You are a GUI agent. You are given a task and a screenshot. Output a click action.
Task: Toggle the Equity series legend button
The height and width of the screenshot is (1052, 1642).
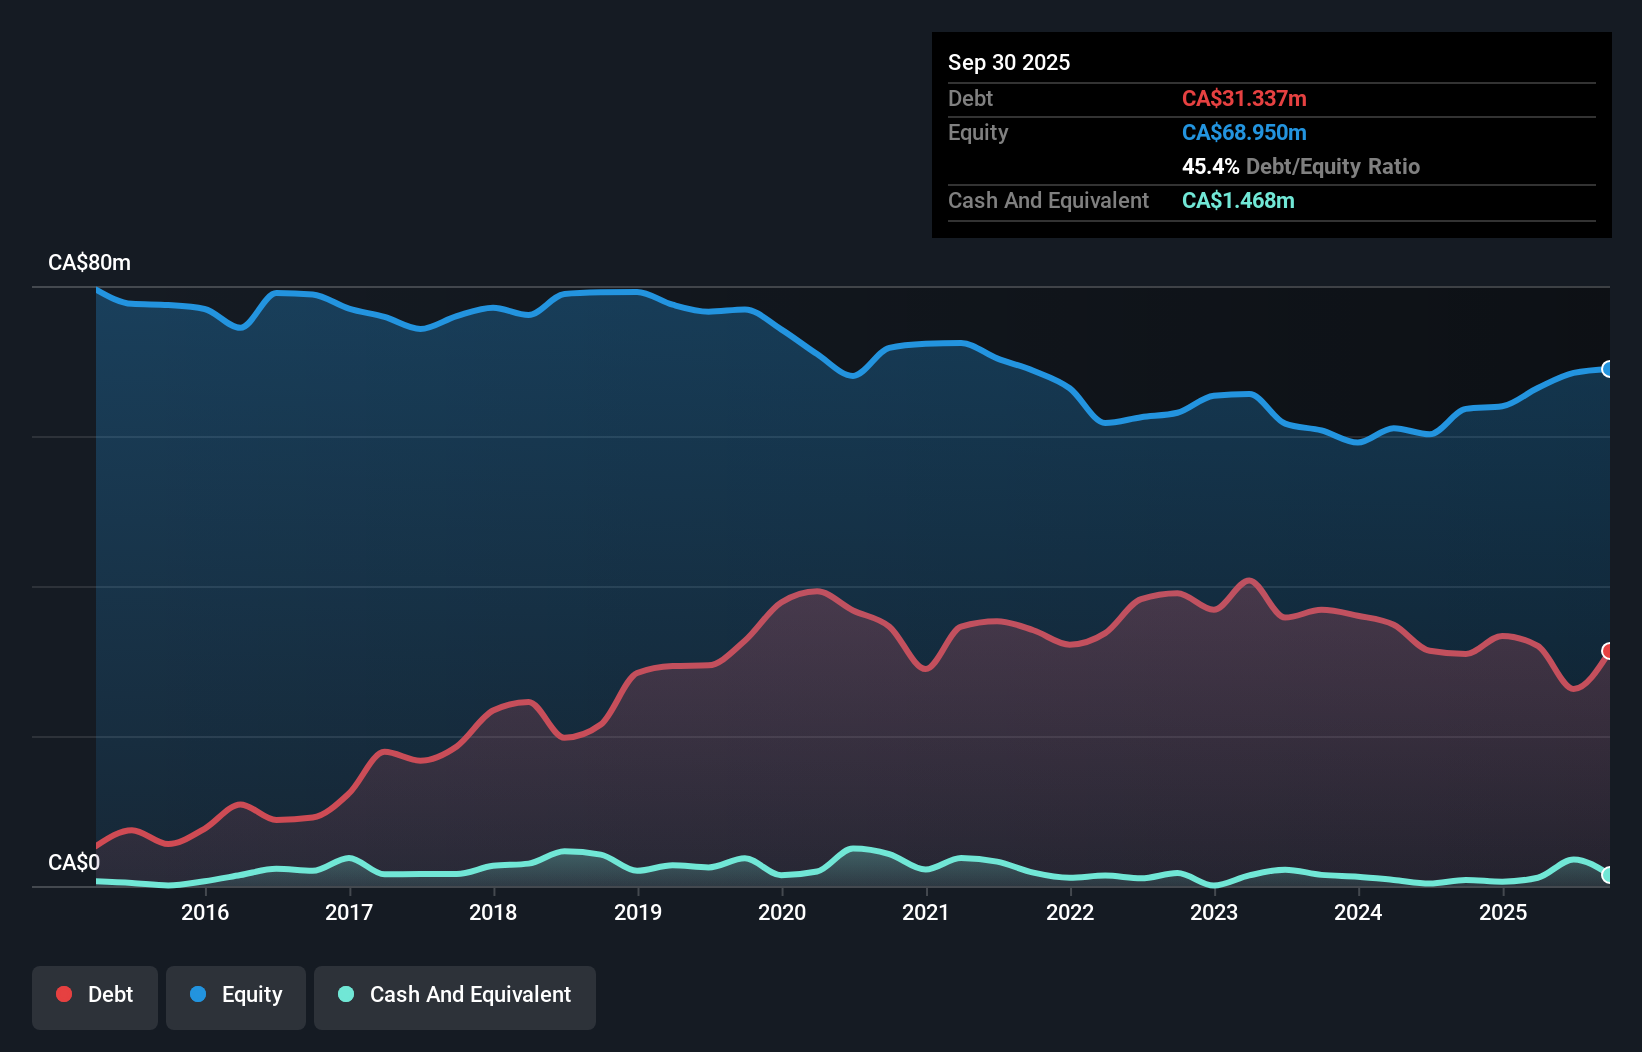(x=236, y=997)
